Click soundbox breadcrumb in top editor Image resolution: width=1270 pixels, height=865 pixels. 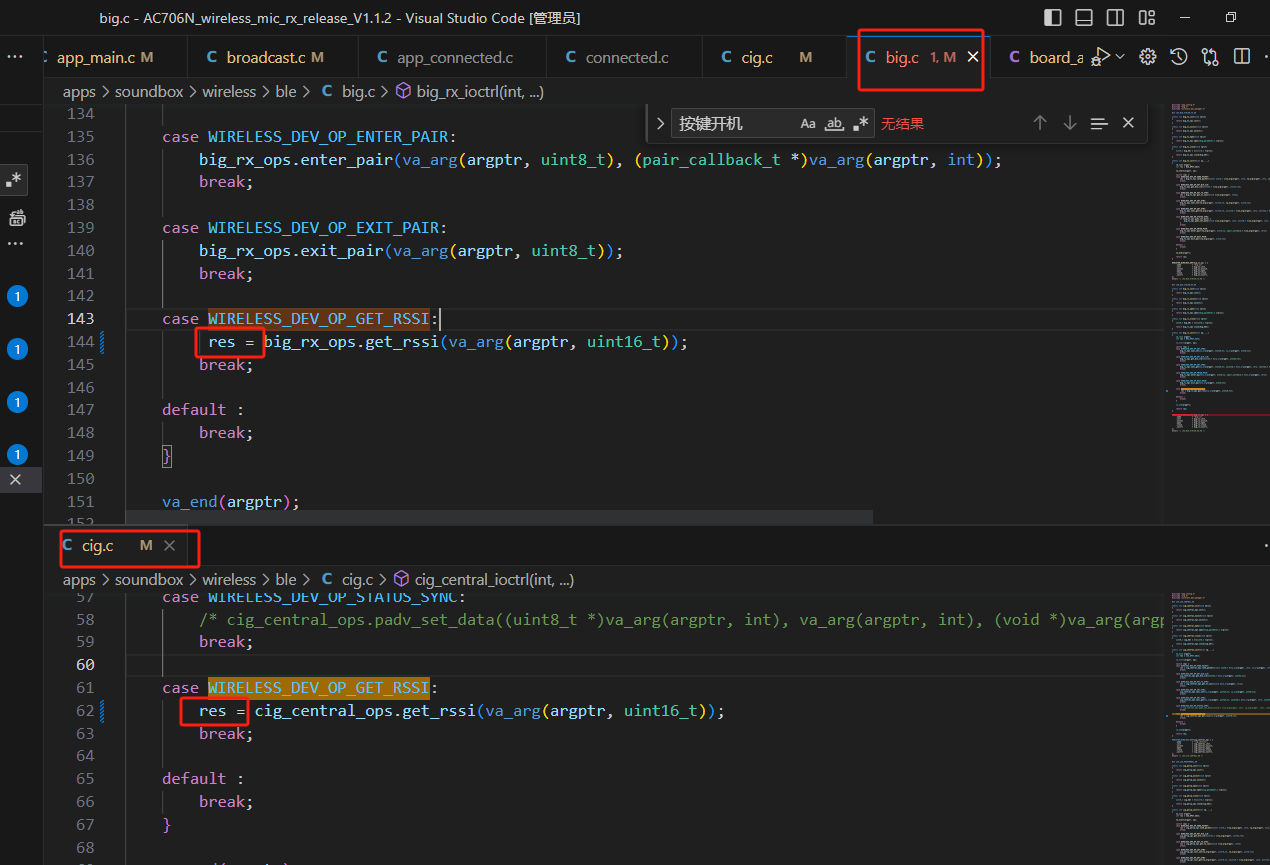pyautogui.click(x=149, y=92)
